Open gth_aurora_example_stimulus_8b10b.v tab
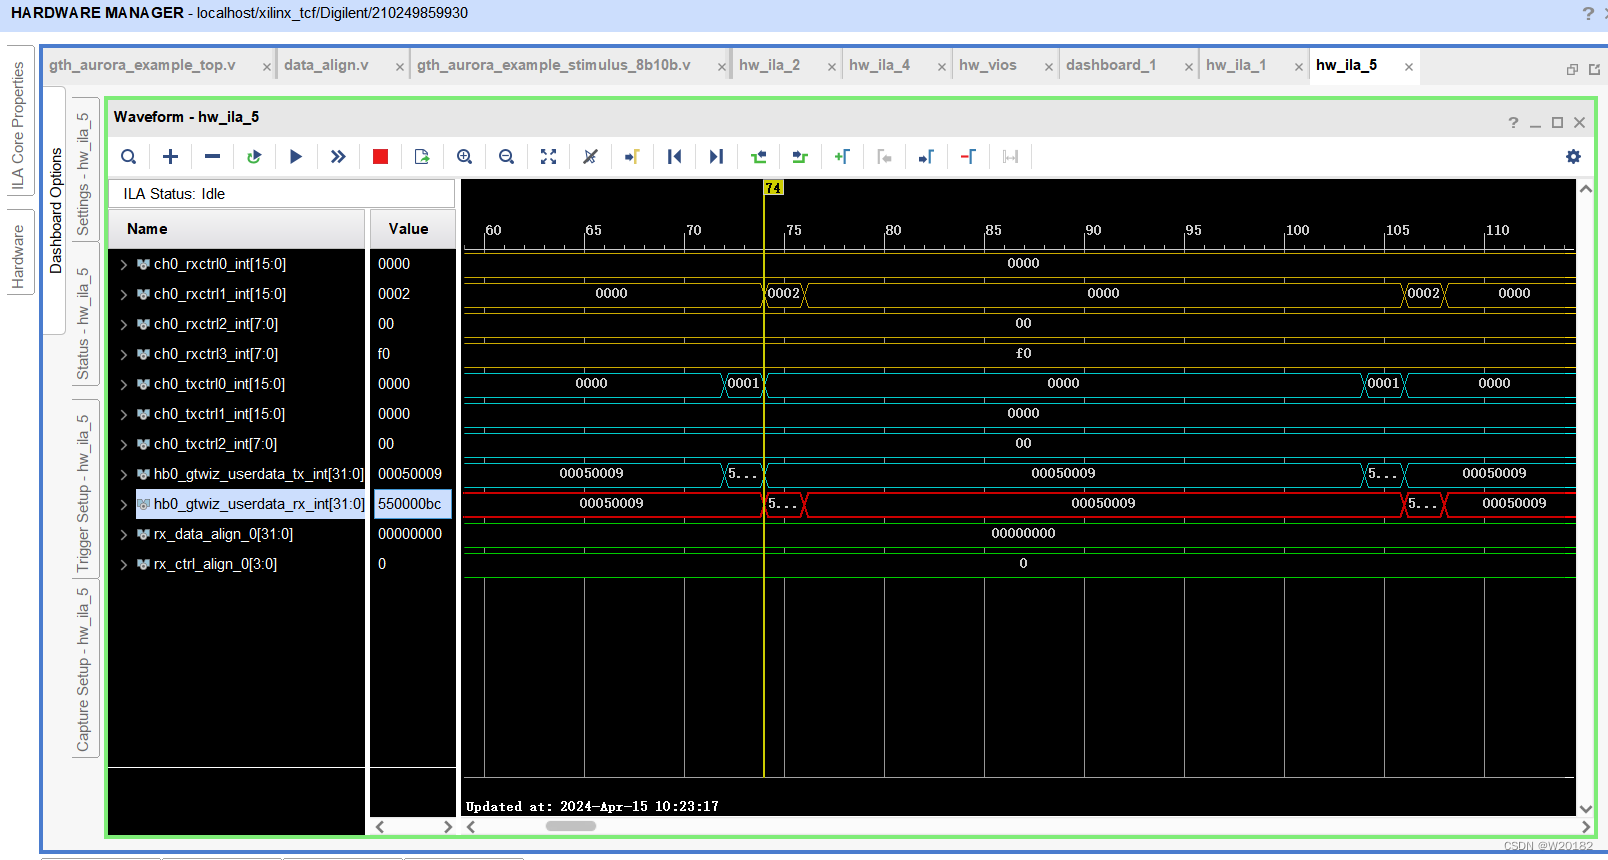 pyautogui.click(x=553, y=65)
